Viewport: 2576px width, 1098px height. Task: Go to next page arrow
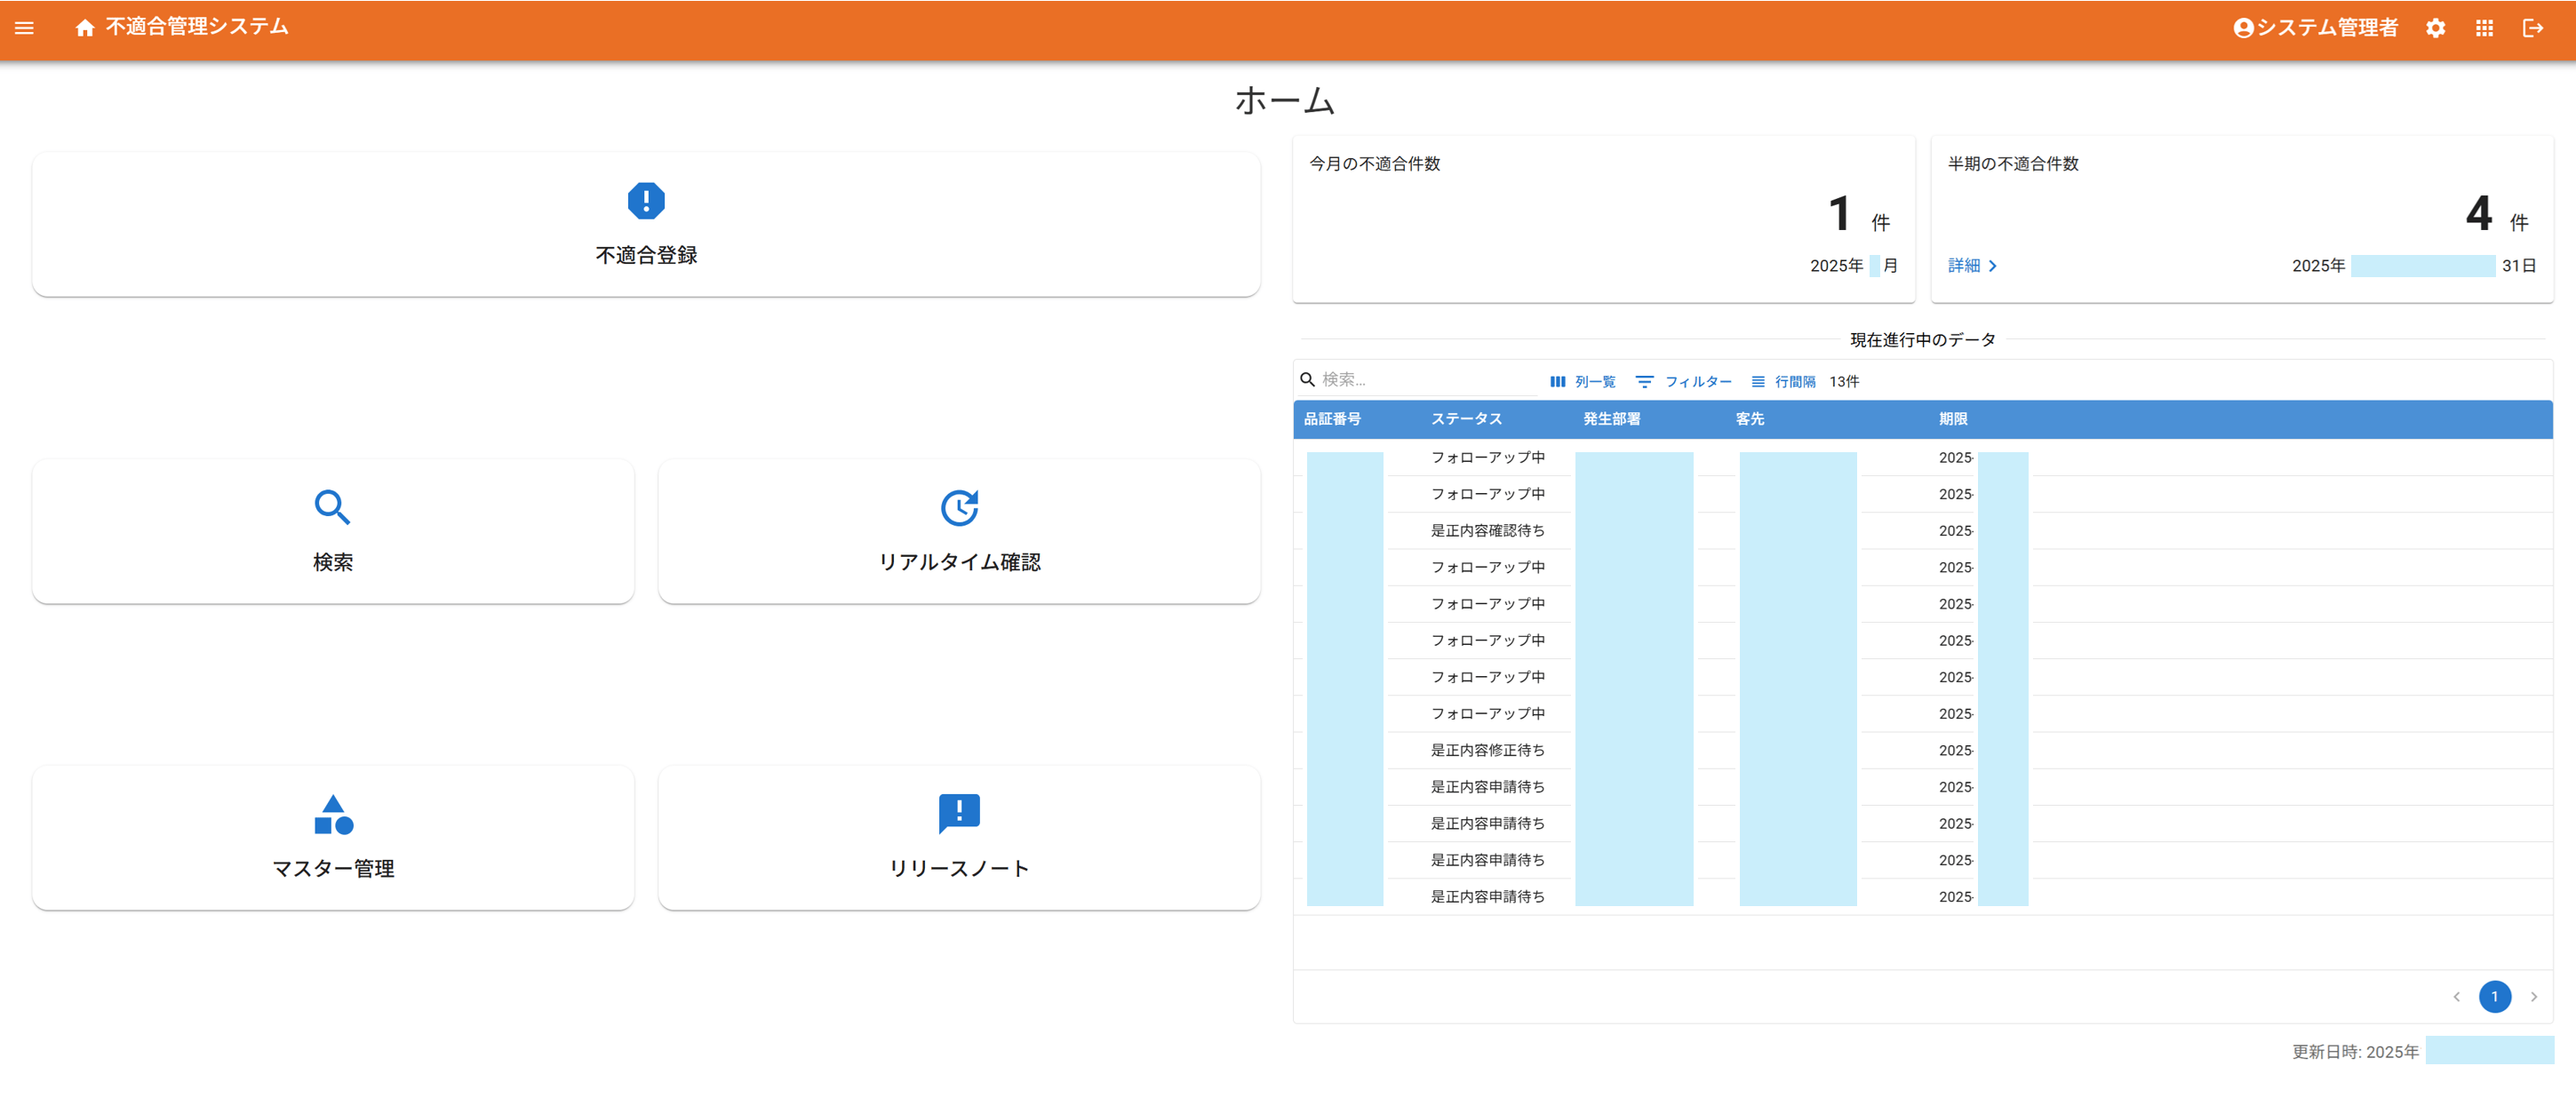pyautogui.click(x=2533, y=997)
